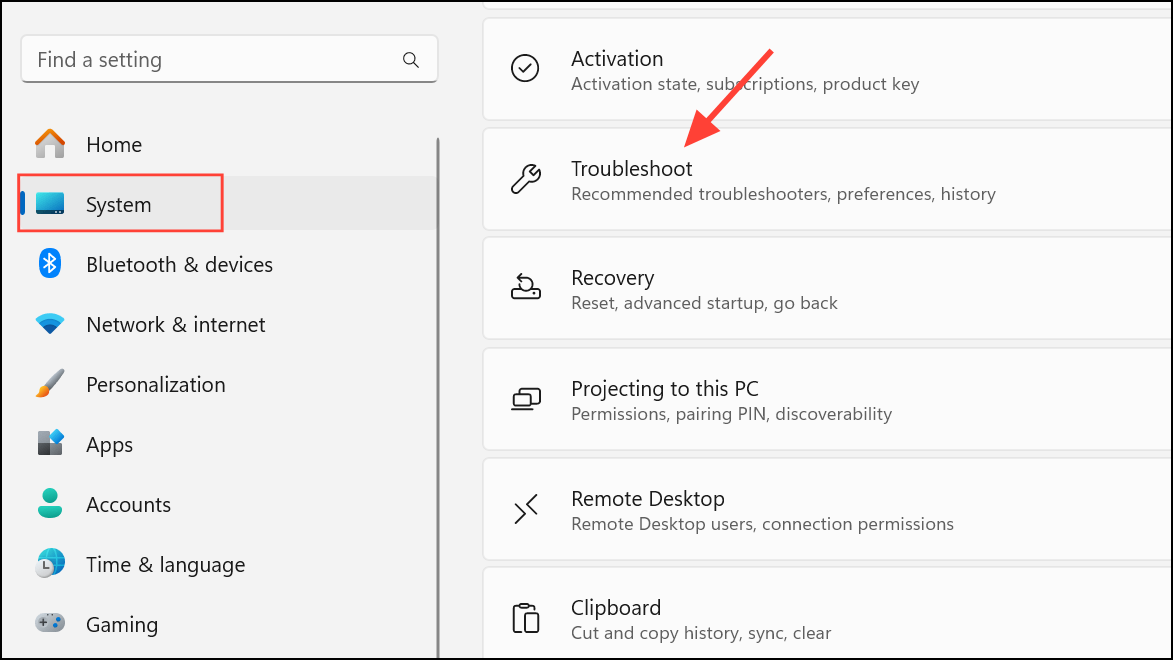Click the Find a setting search box
This screenshot has height=660, width=1173.
pyautogui.click(x=200, y=59)
